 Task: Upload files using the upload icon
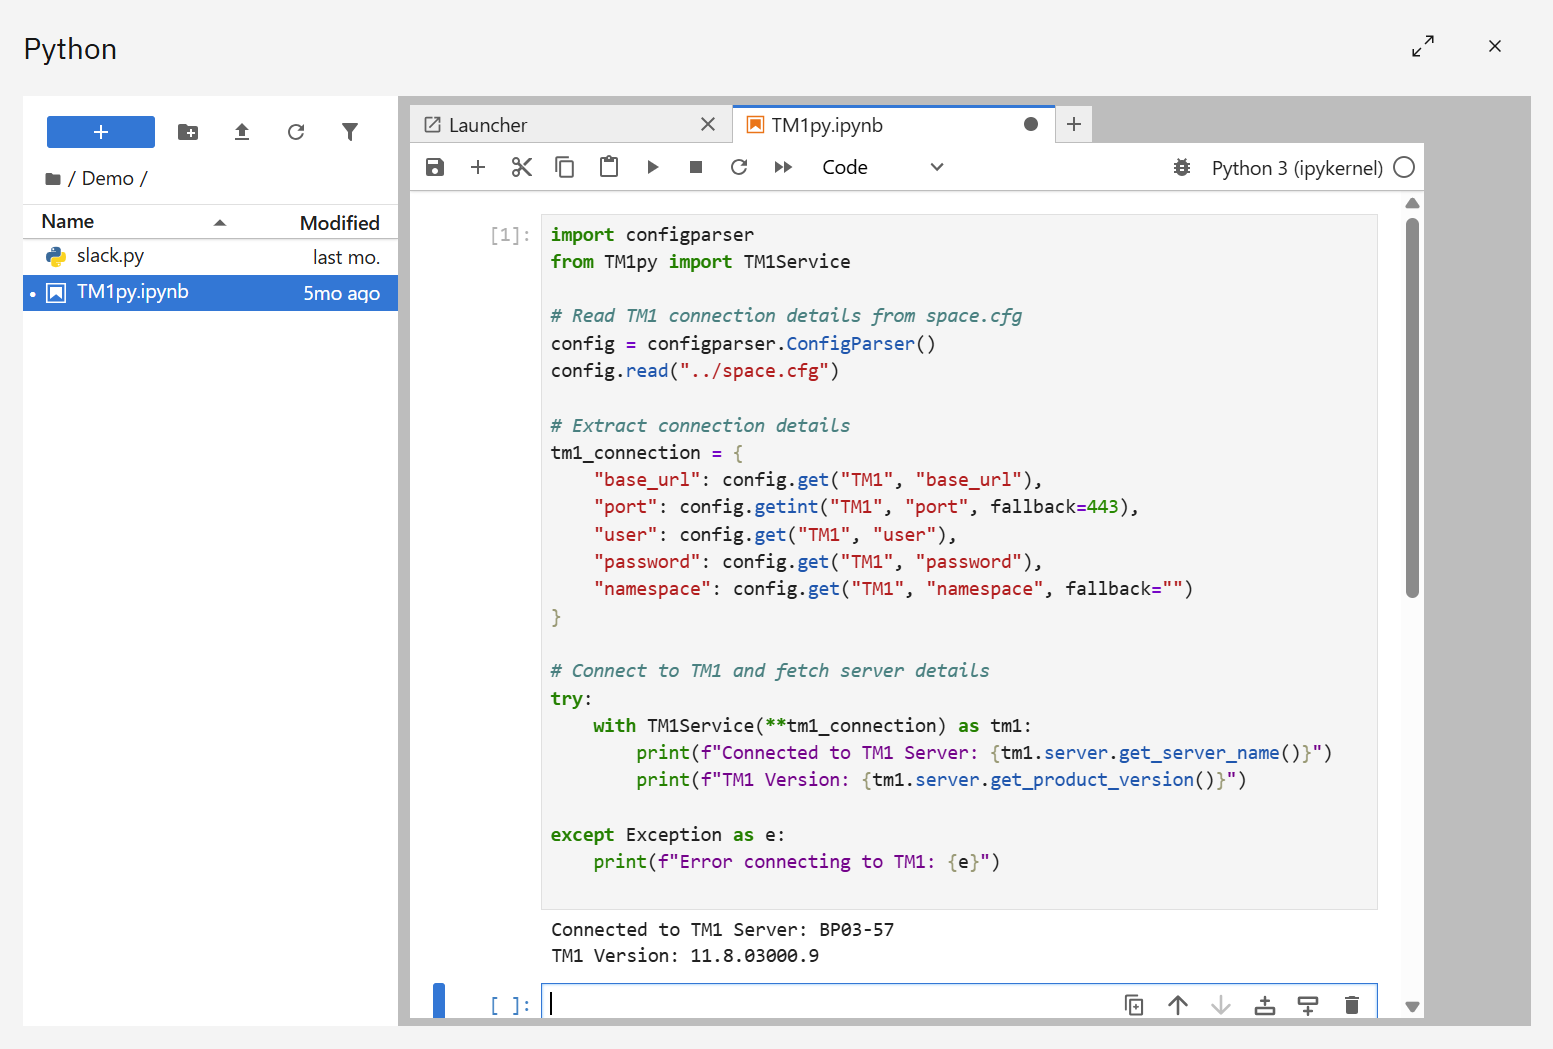coord(242,132)
